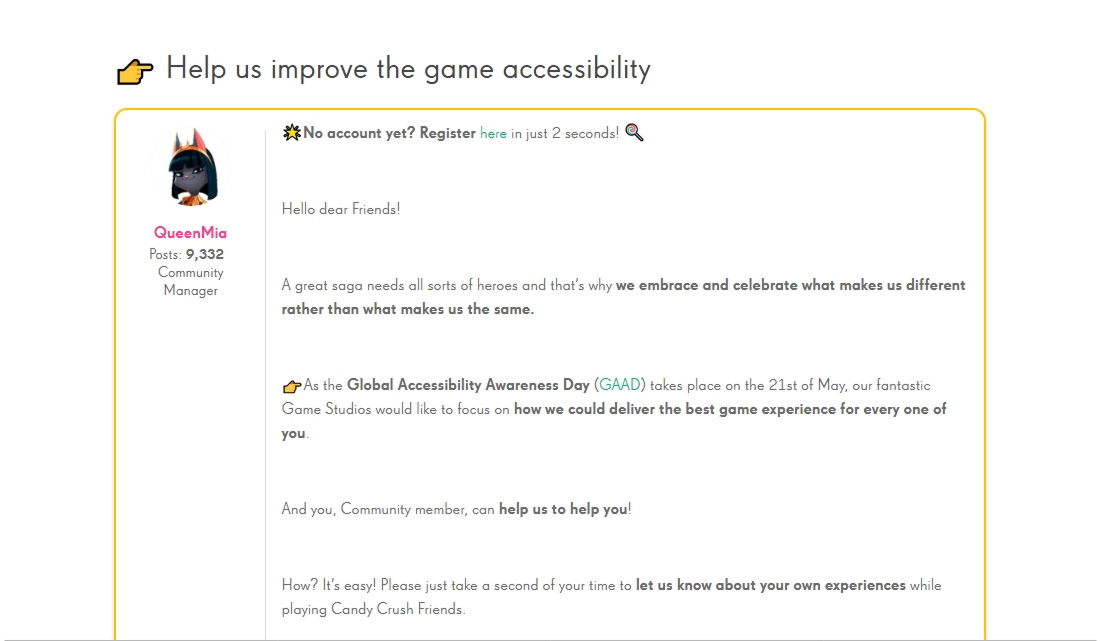Click the 'Help us improve the game accessibility' heading
This screenshot has height=641, width=1100.
coord(408,69)
